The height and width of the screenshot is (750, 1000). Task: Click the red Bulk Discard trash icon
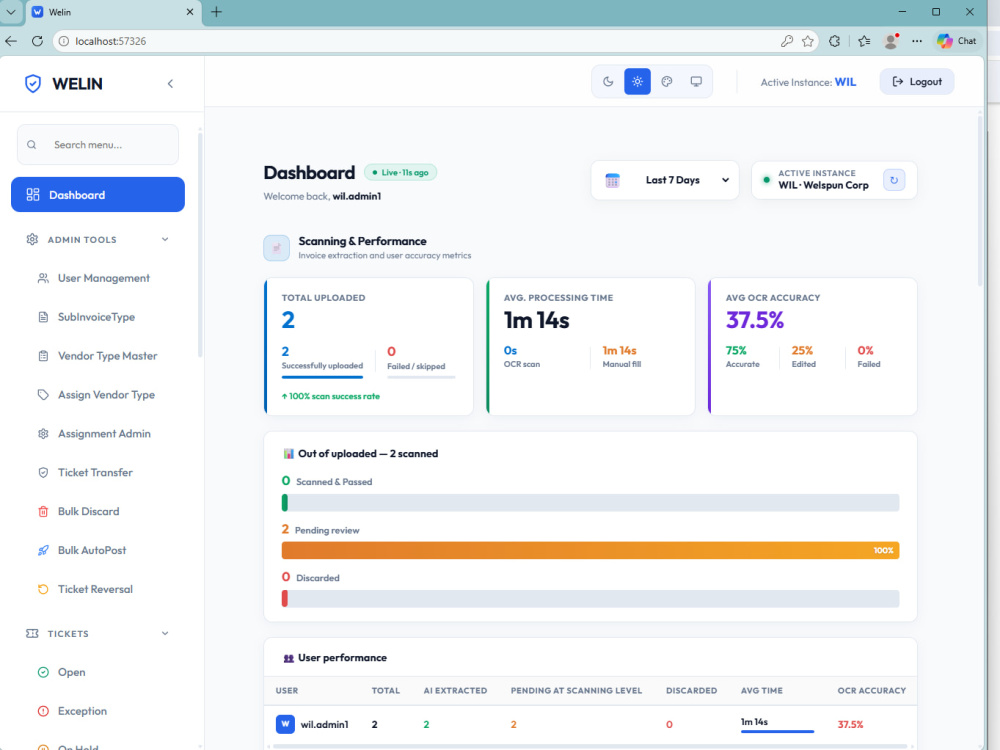tap(43, 511)
